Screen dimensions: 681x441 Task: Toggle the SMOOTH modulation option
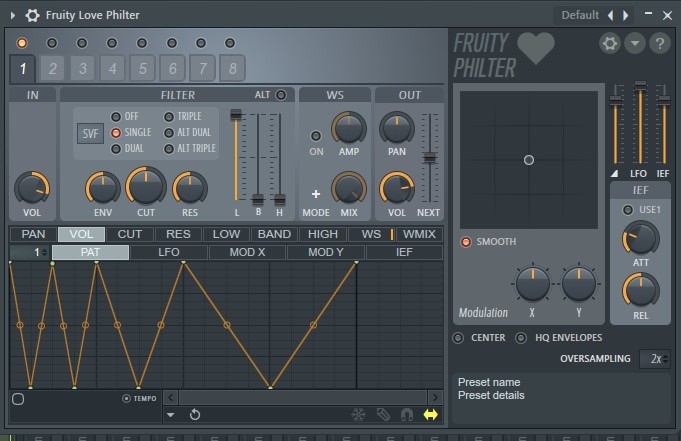tap(466, 242)
